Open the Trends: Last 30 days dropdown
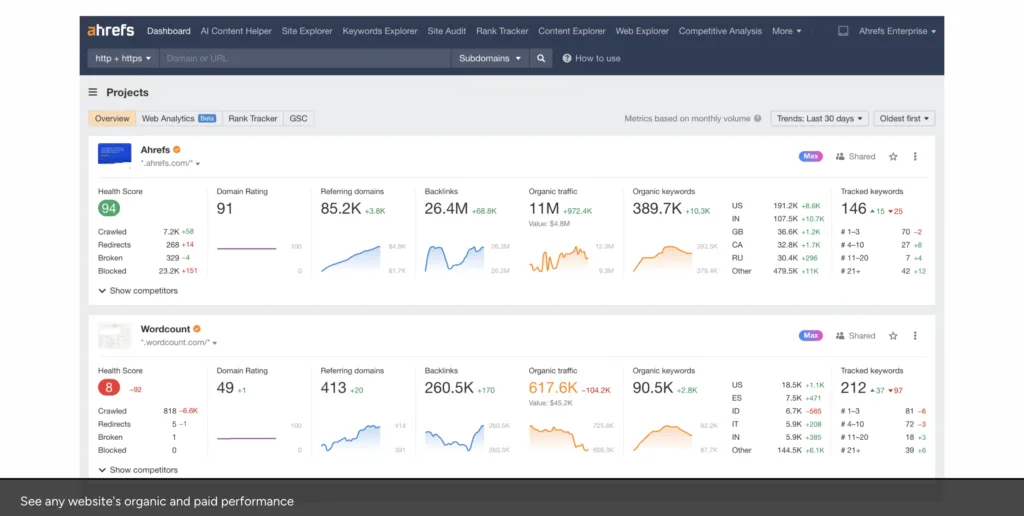Viewport: 1024px width, 516px height. [x=820, y=118]
